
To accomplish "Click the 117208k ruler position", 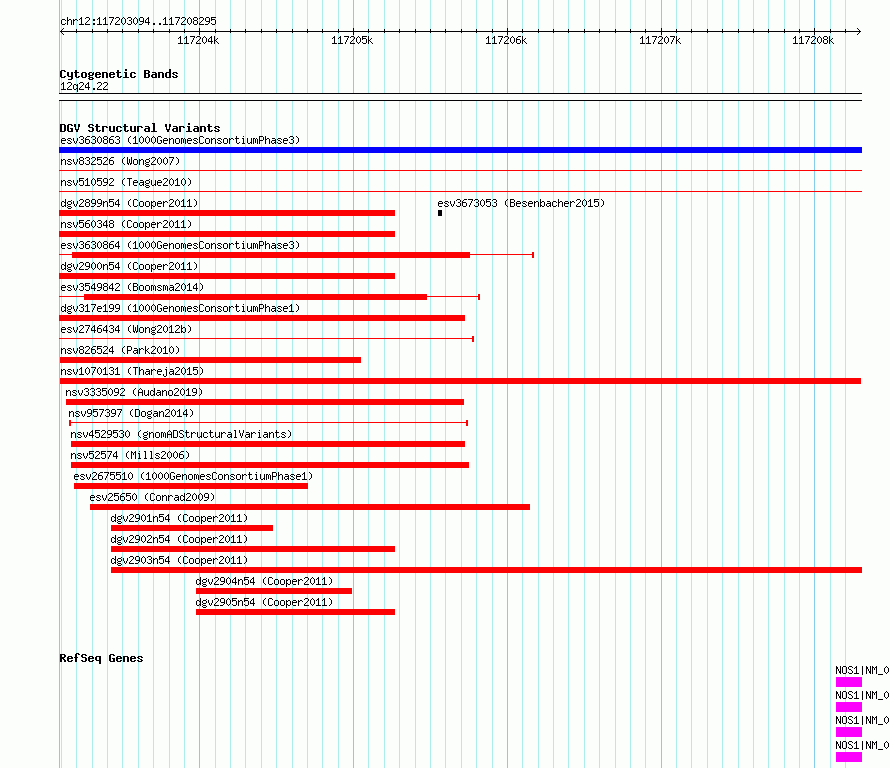I will (813, 40).
